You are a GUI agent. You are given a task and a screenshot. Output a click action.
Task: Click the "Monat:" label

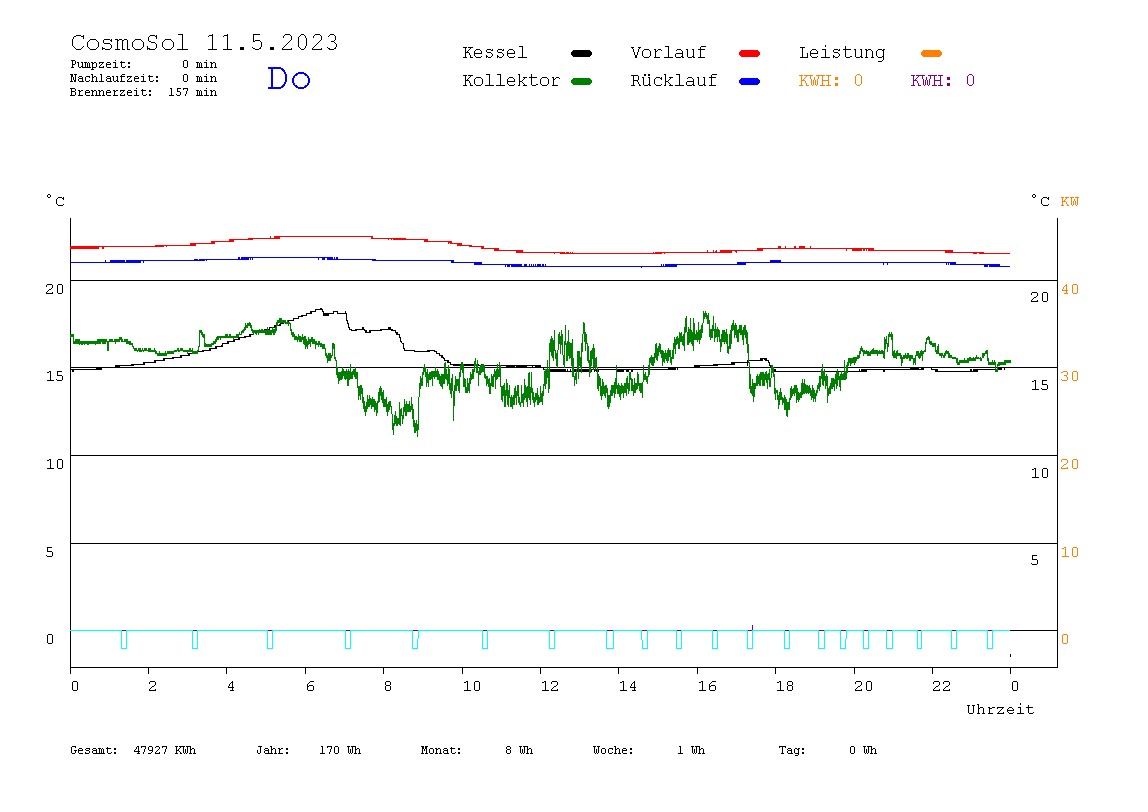pyautogui.click(x=441, y=750)
